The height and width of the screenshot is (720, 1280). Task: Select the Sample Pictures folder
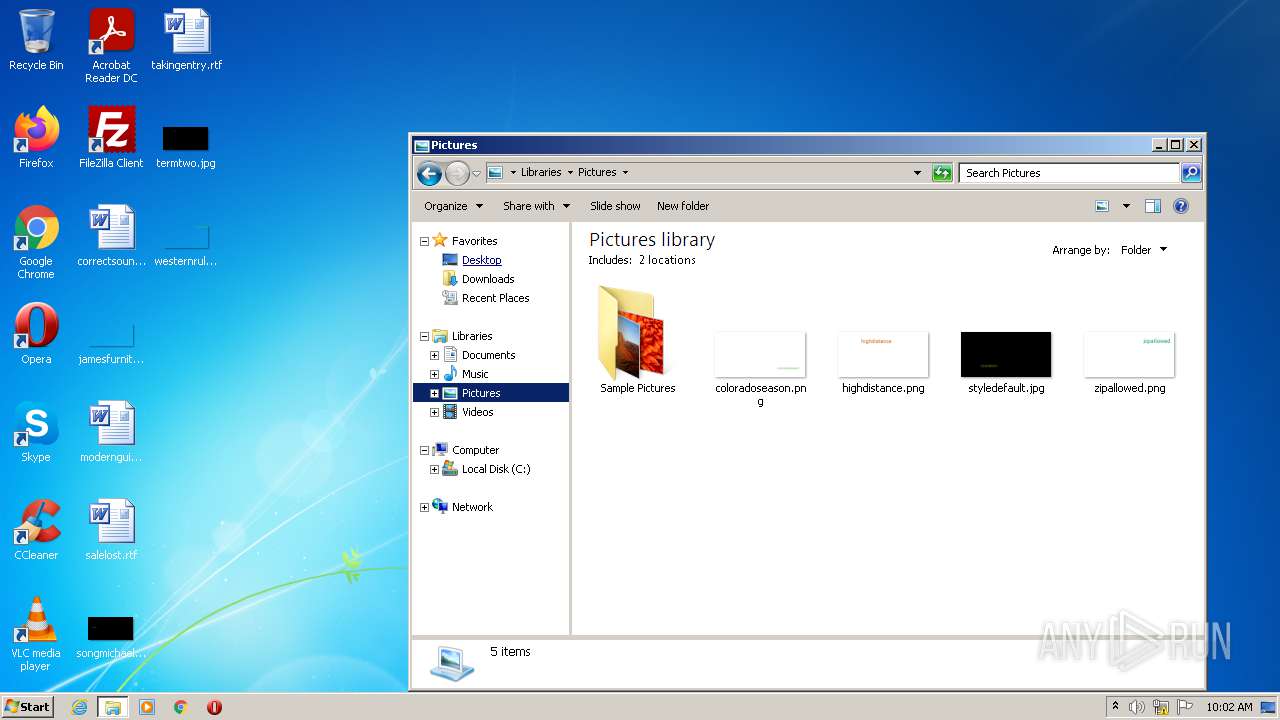click(x=638, y=340)
